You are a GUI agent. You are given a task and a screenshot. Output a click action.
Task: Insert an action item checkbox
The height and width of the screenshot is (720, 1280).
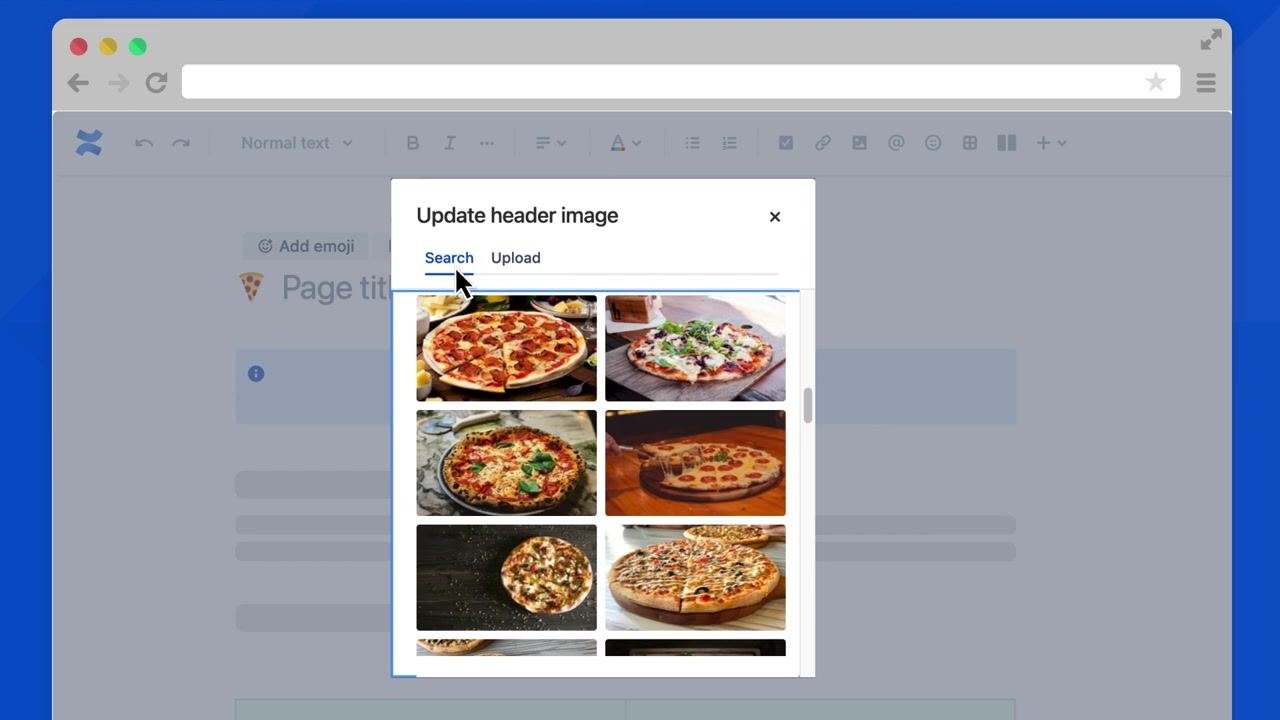tap(786, 143)
